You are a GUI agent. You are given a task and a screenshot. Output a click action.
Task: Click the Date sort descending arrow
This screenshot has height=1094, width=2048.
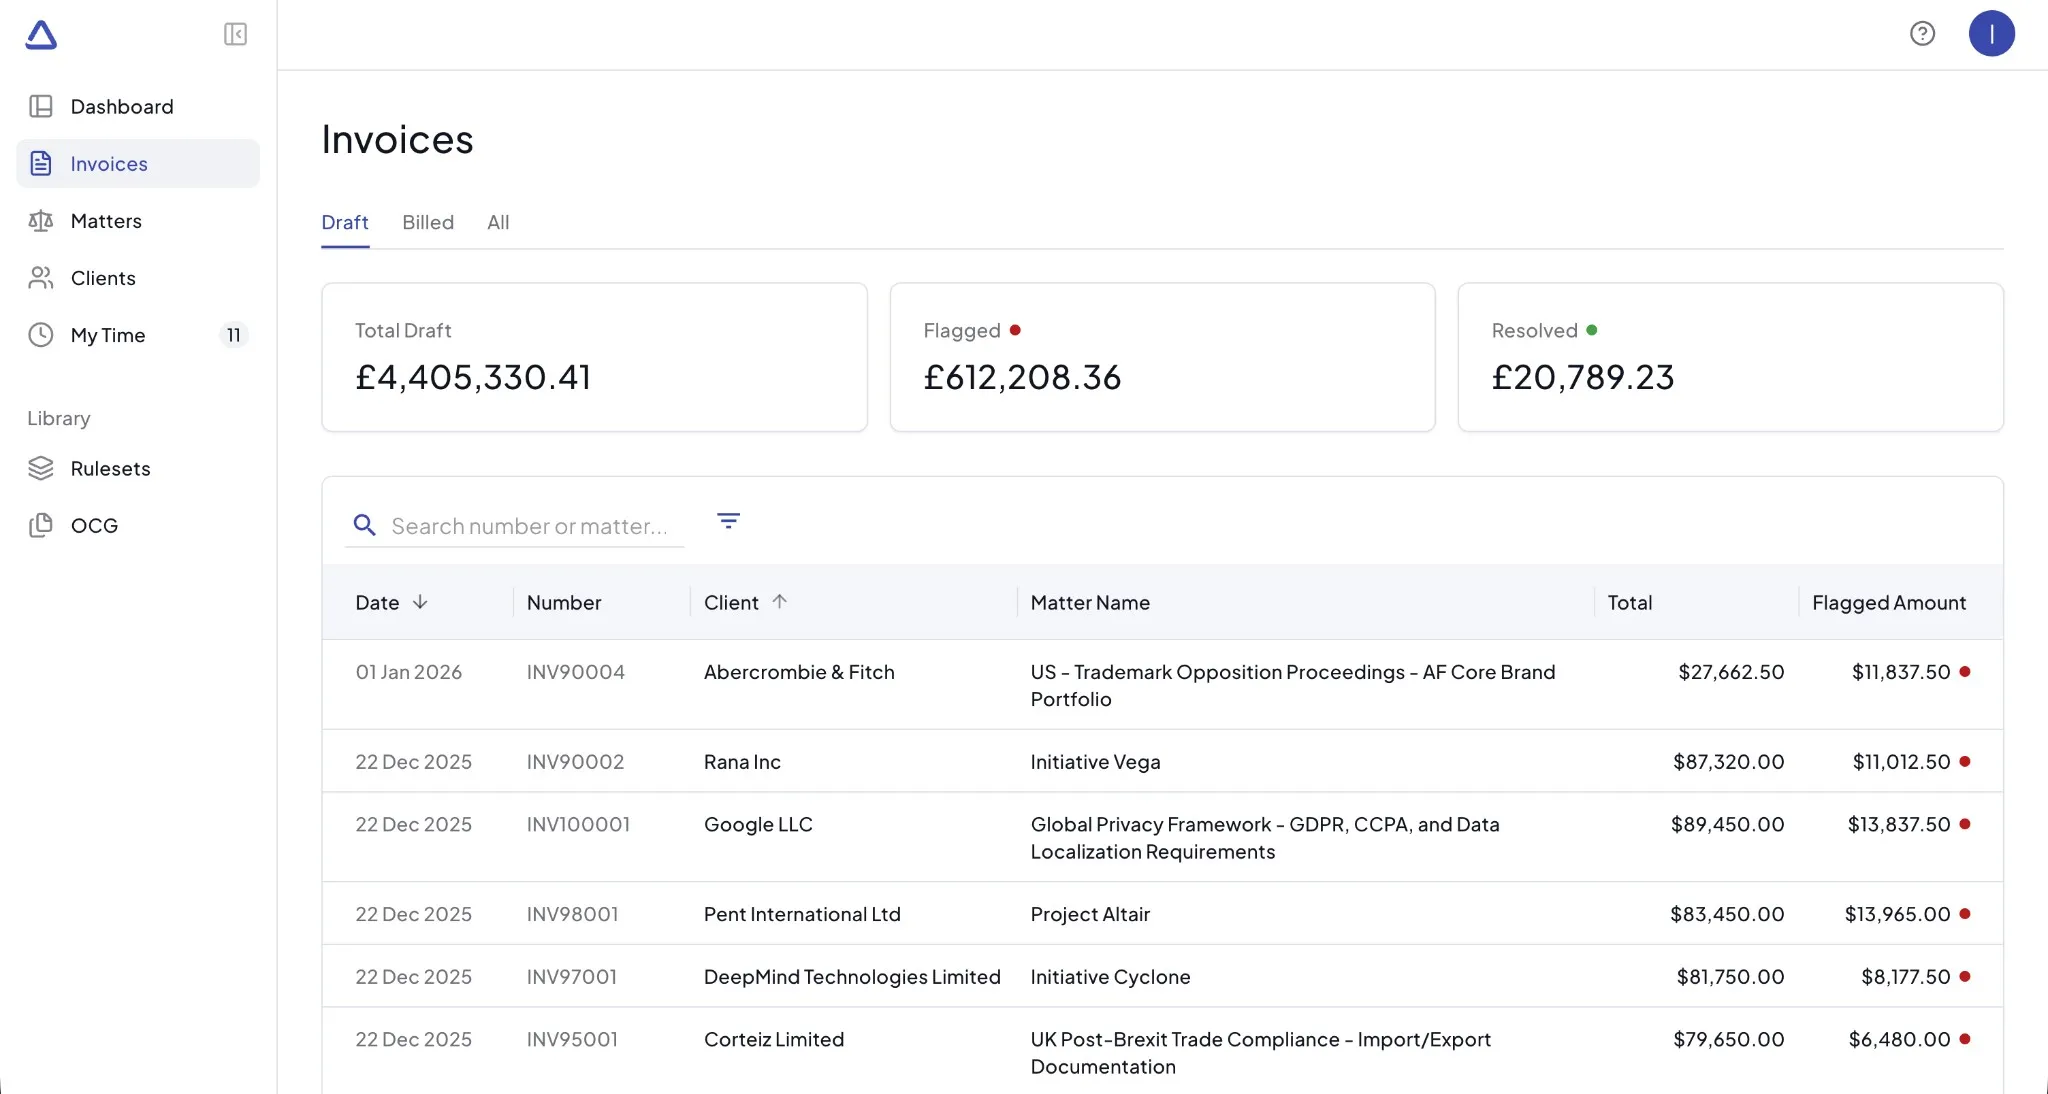(x=420, y=602)
